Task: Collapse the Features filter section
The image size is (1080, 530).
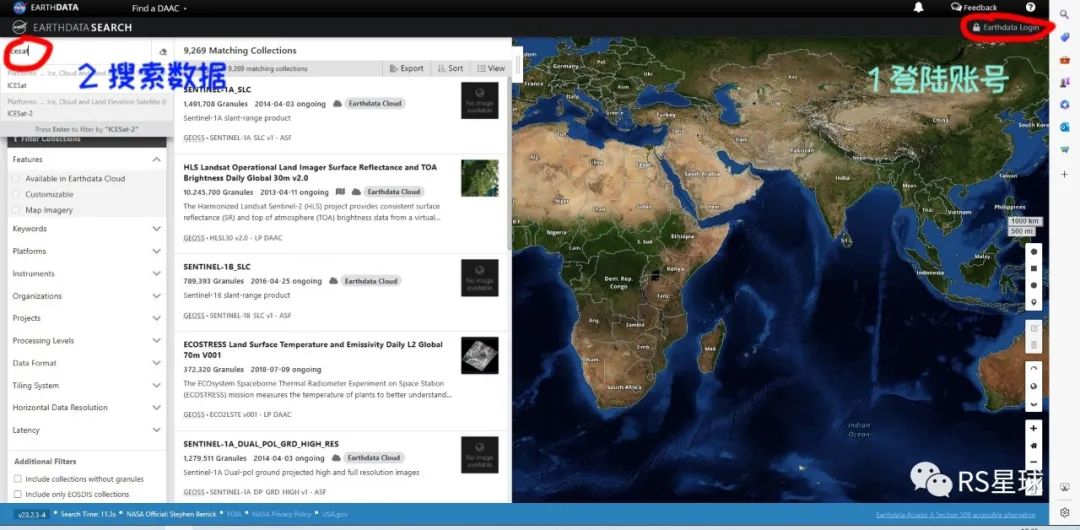Action: [x=87, y=159]
